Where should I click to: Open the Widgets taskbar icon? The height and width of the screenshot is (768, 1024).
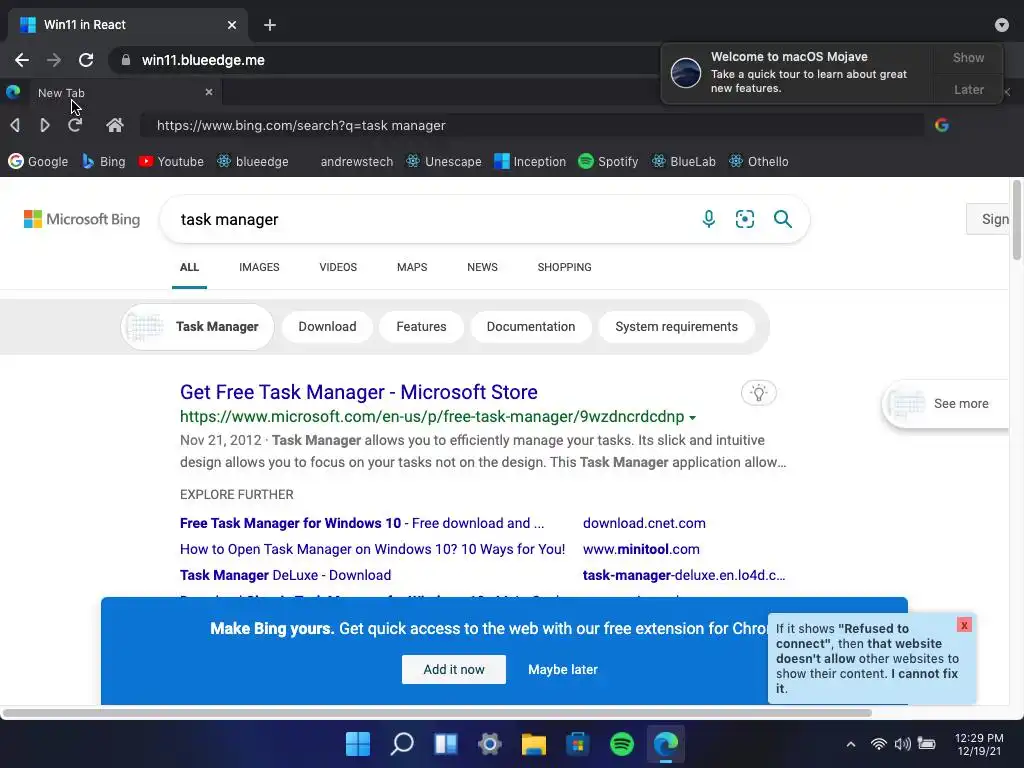coord(445,744)
